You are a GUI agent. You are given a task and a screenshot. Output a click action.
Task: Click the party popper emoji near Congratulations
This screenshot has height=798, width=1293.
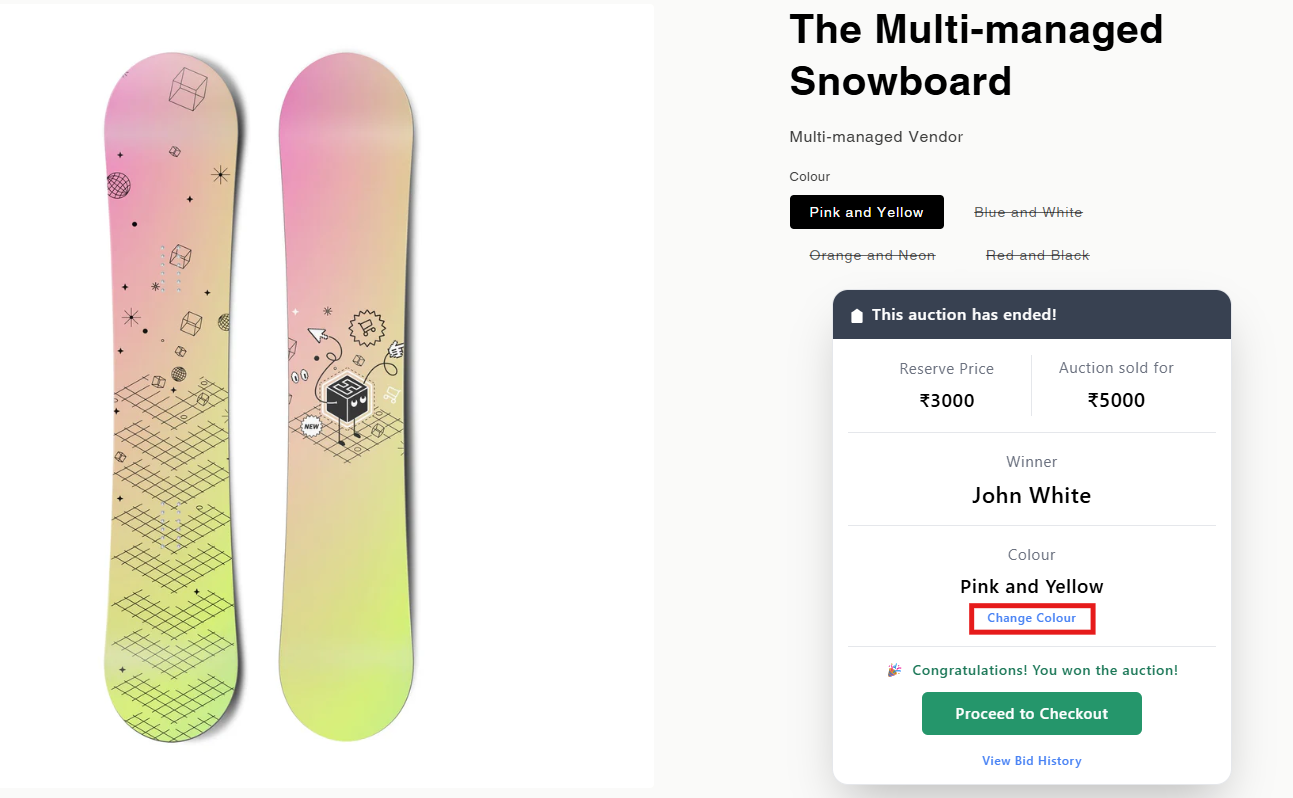[x=895, y=670]
